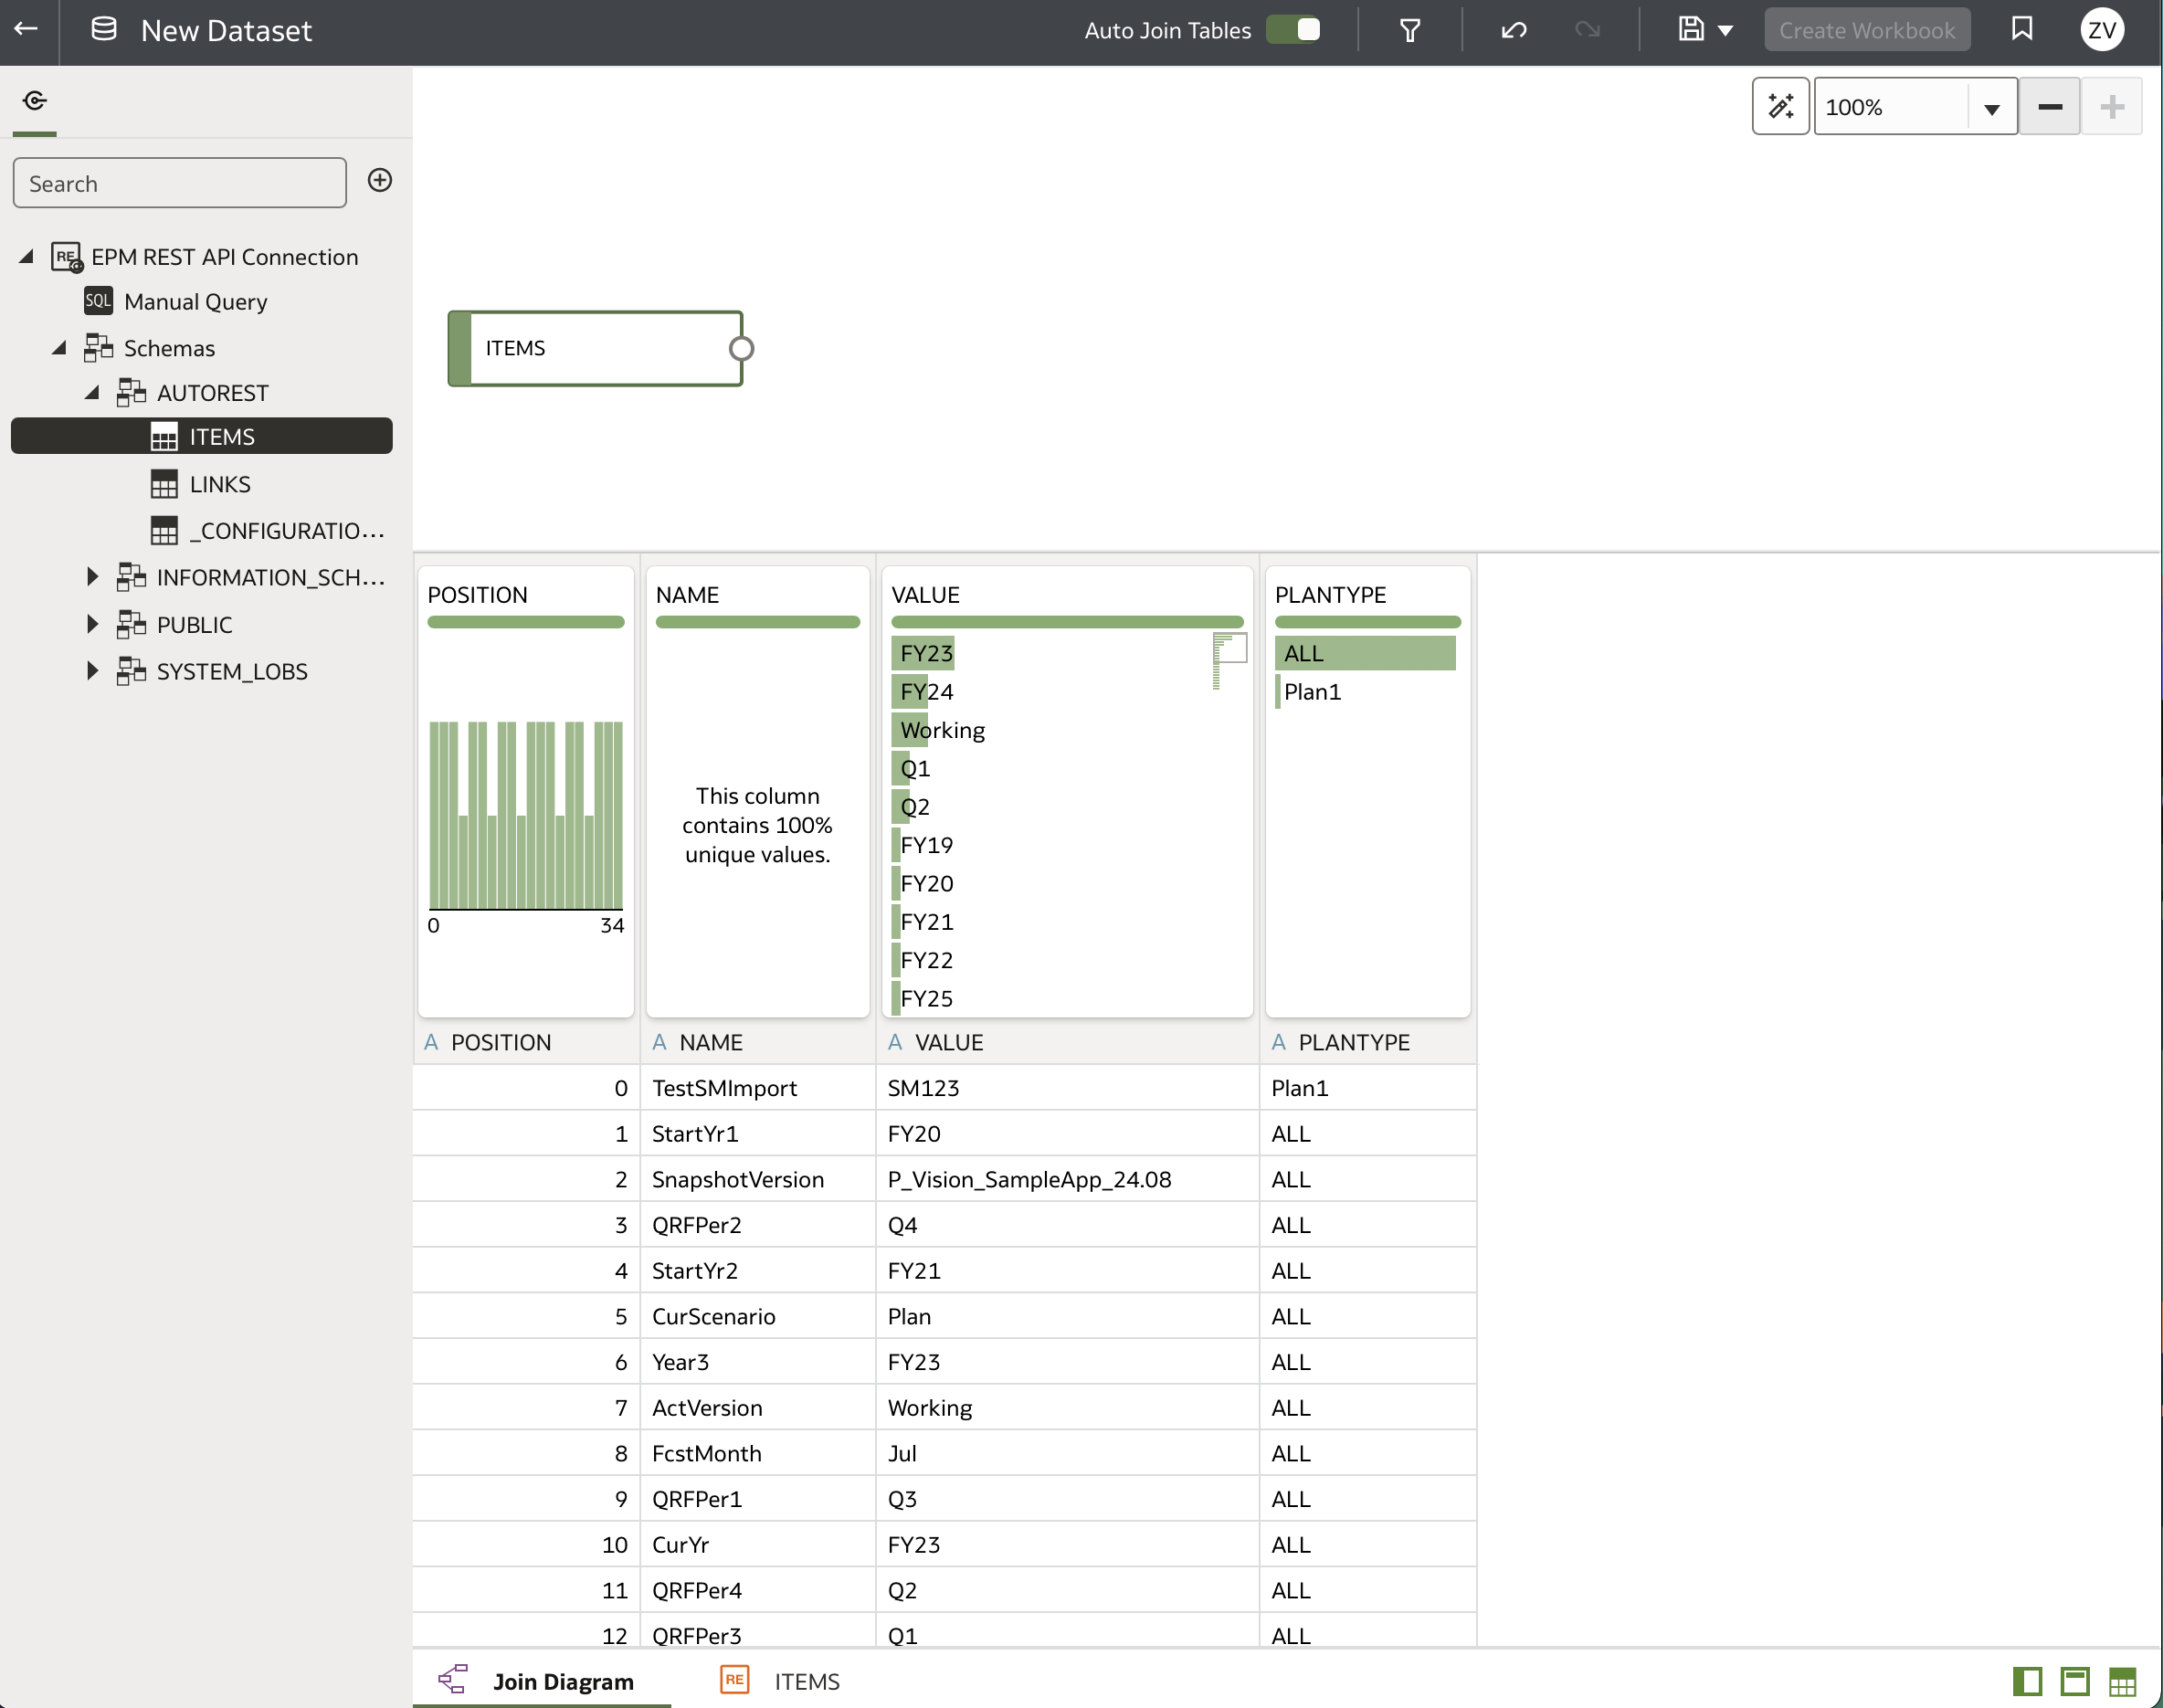This screenshot has height=1708, width=2163.
Task: Click the POSITION histogram chart
Action: [x=526, y=815]
